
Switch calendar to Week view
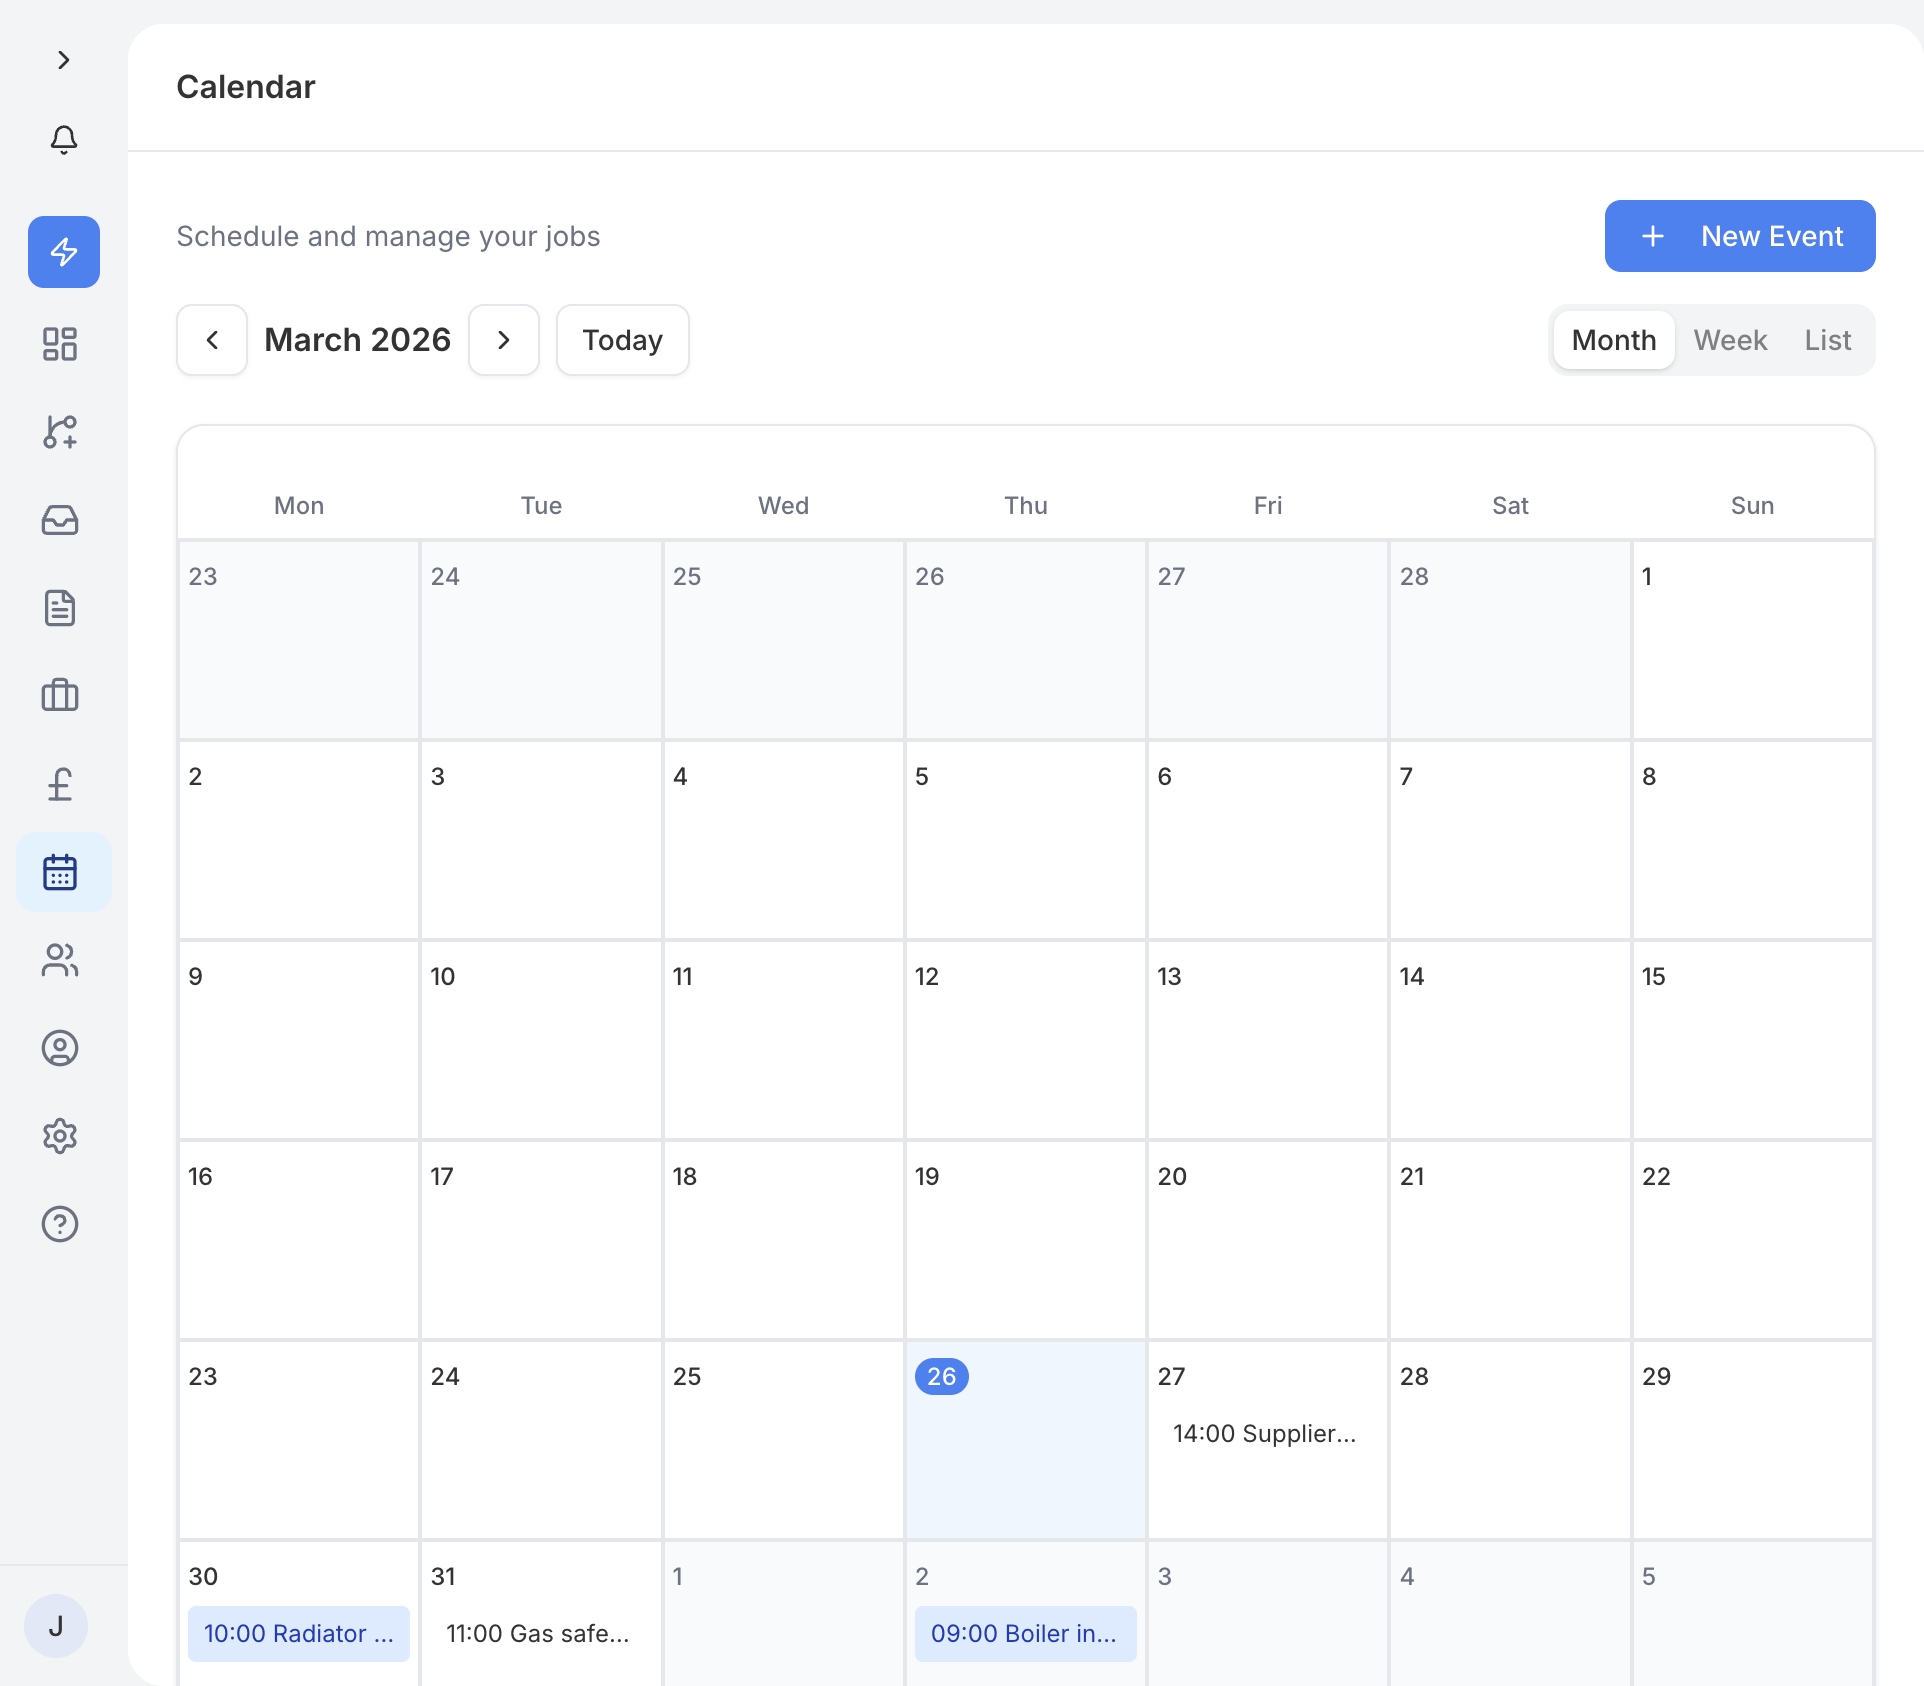coord(1729,340)
